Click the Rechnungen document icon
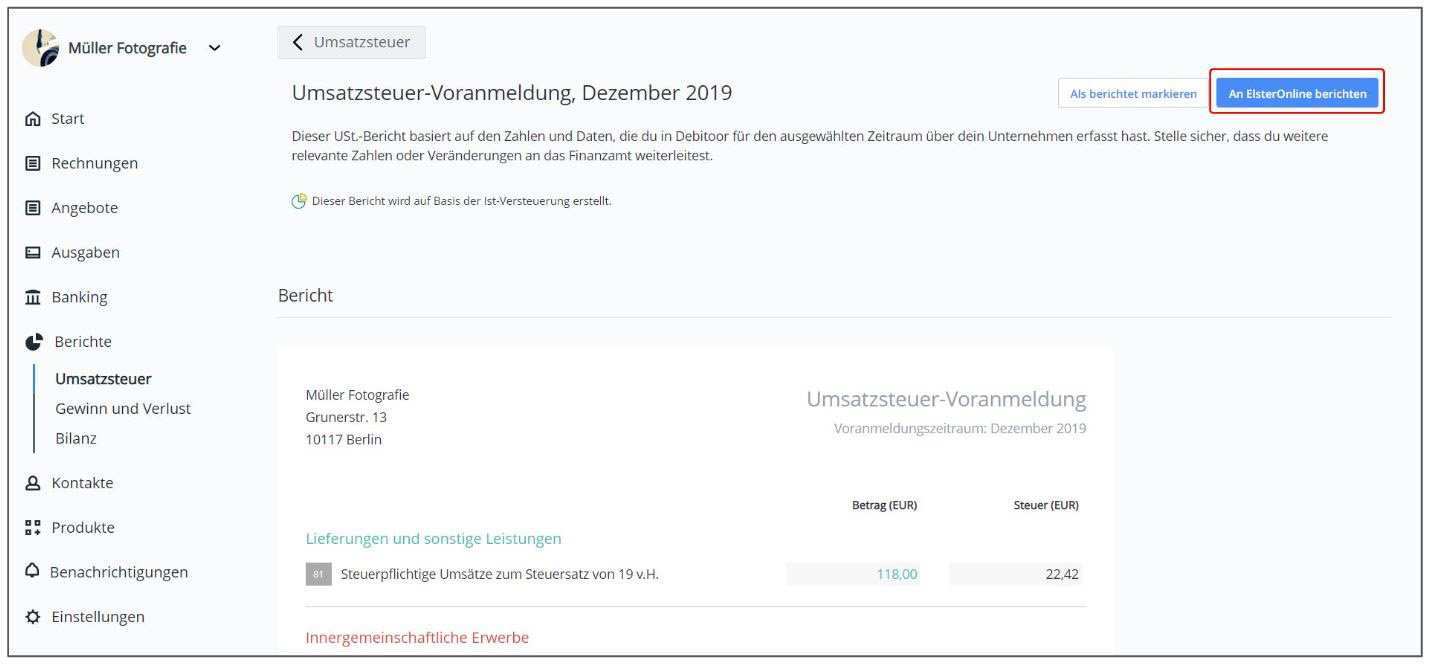 click(x=34, y=163)
